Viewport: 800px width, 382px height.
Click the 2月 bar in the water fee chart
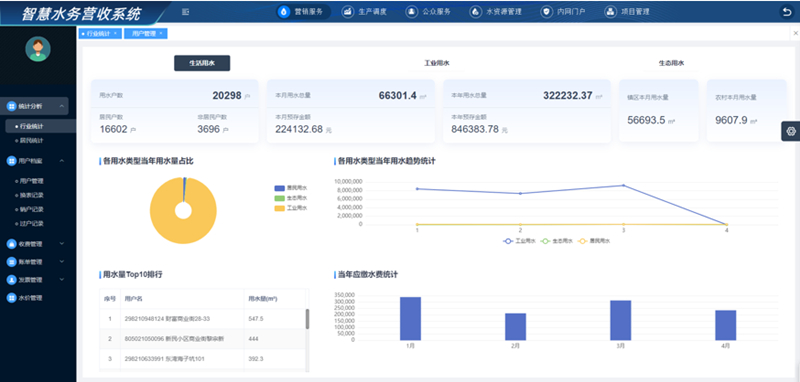(x=515, y=327)
